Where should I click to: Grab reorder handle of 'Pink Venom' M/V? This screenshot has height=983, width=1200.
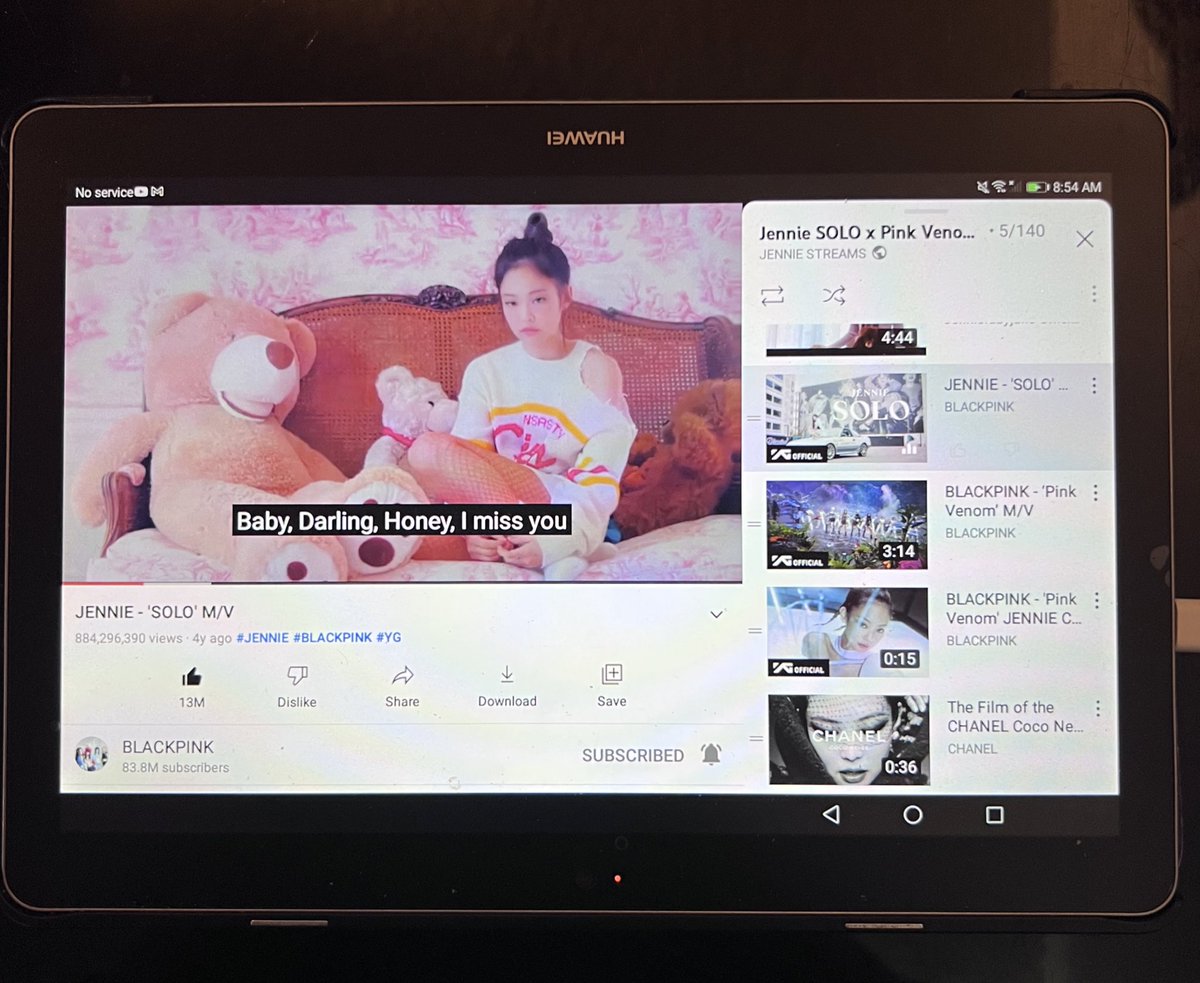point(755,524)
